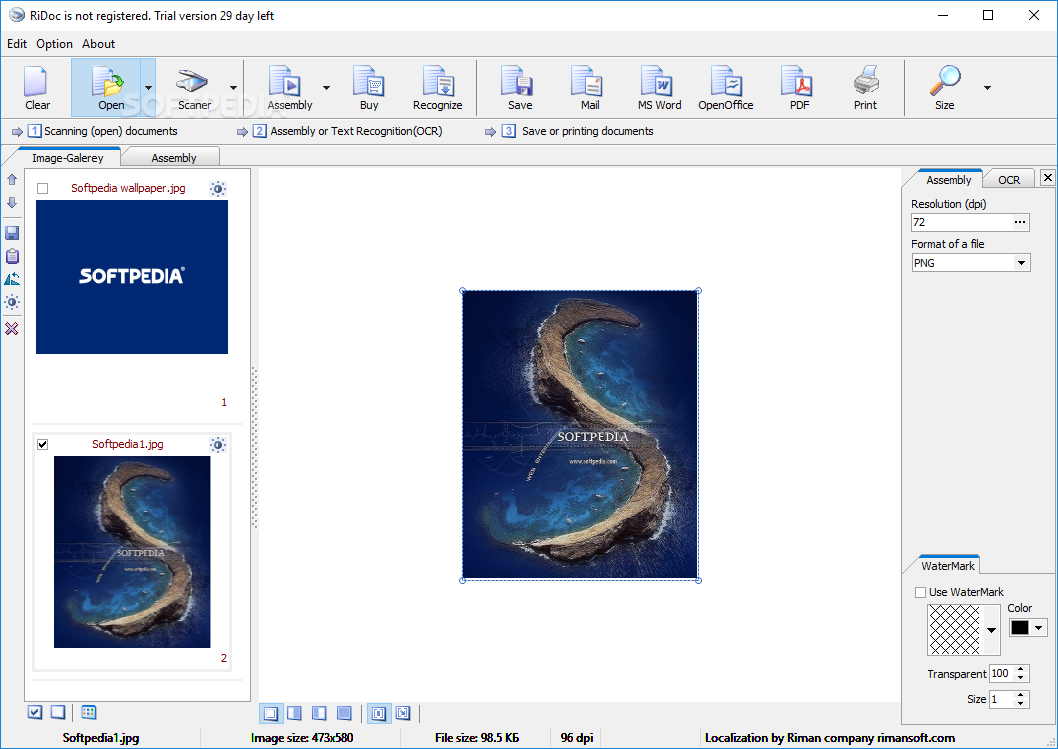1058x749 pixels.
Task: Open the Option menu
Action: (54, 44)
